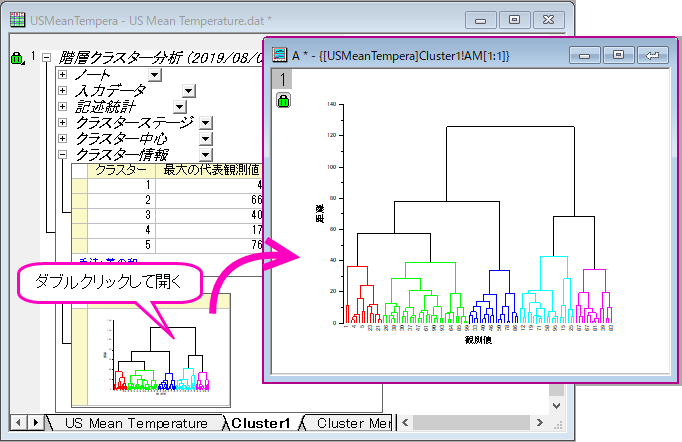Click the value 76 cell in the cluster table
The width and height of the screenshot is (682, 442).
(x=209, y=245)
